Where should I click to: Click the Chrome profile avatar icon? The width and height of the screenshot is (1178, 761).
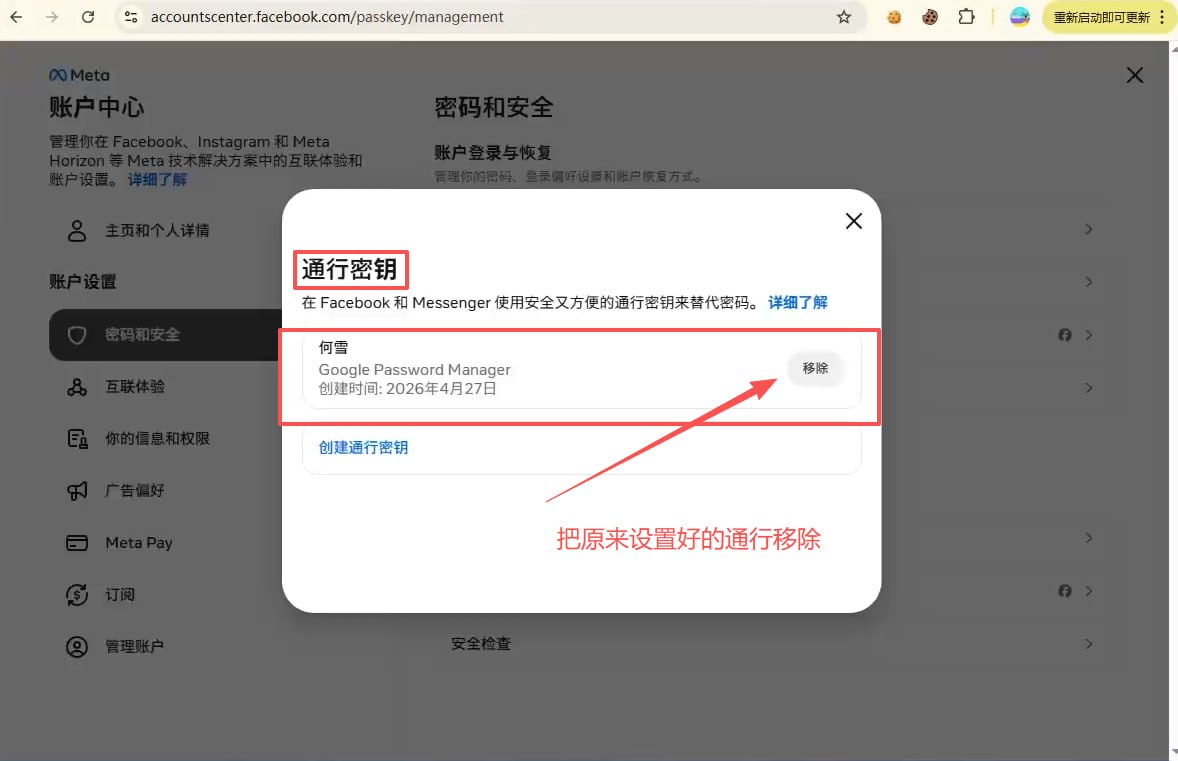[x=1020, y=17]
